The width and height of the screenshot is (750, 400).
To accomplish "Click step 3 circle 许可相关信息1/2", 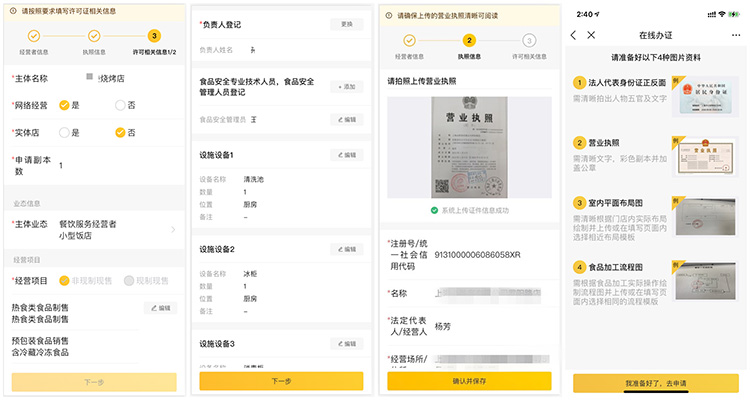I will coord(154,36).
